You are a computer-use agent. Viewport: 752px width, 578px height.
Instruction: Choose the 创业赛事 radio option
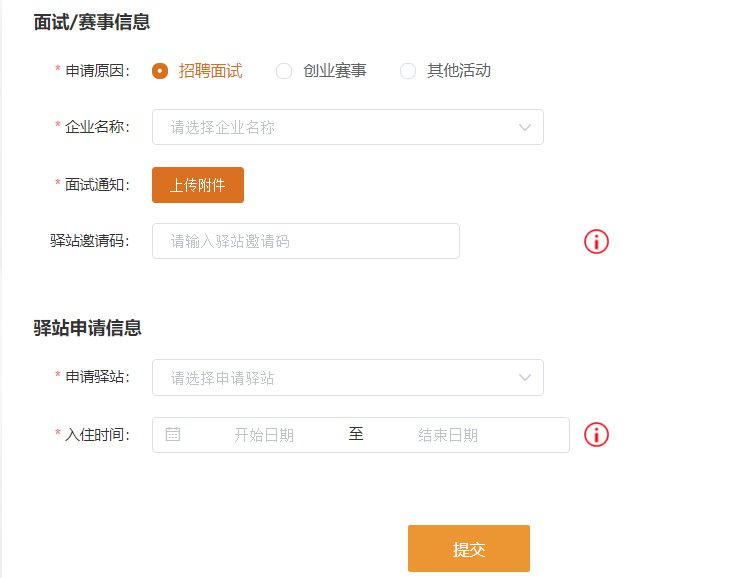[284, 71]
